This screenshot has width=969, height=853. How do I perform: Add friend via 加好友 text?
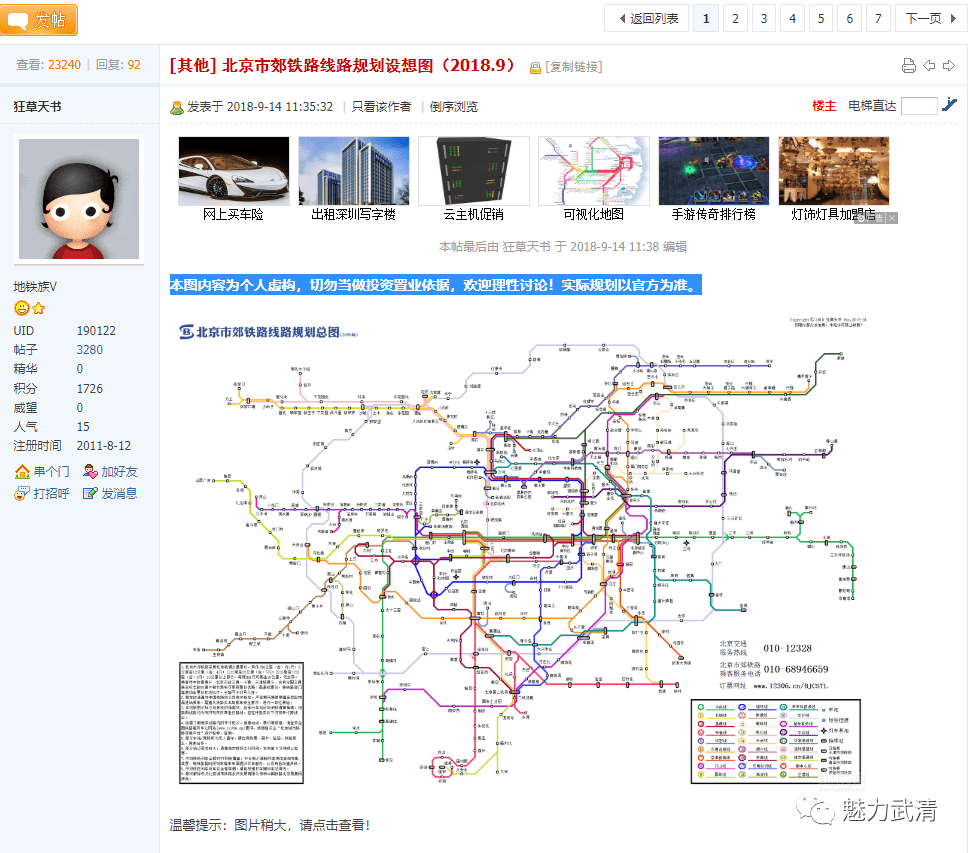click(x=119, y=472)
